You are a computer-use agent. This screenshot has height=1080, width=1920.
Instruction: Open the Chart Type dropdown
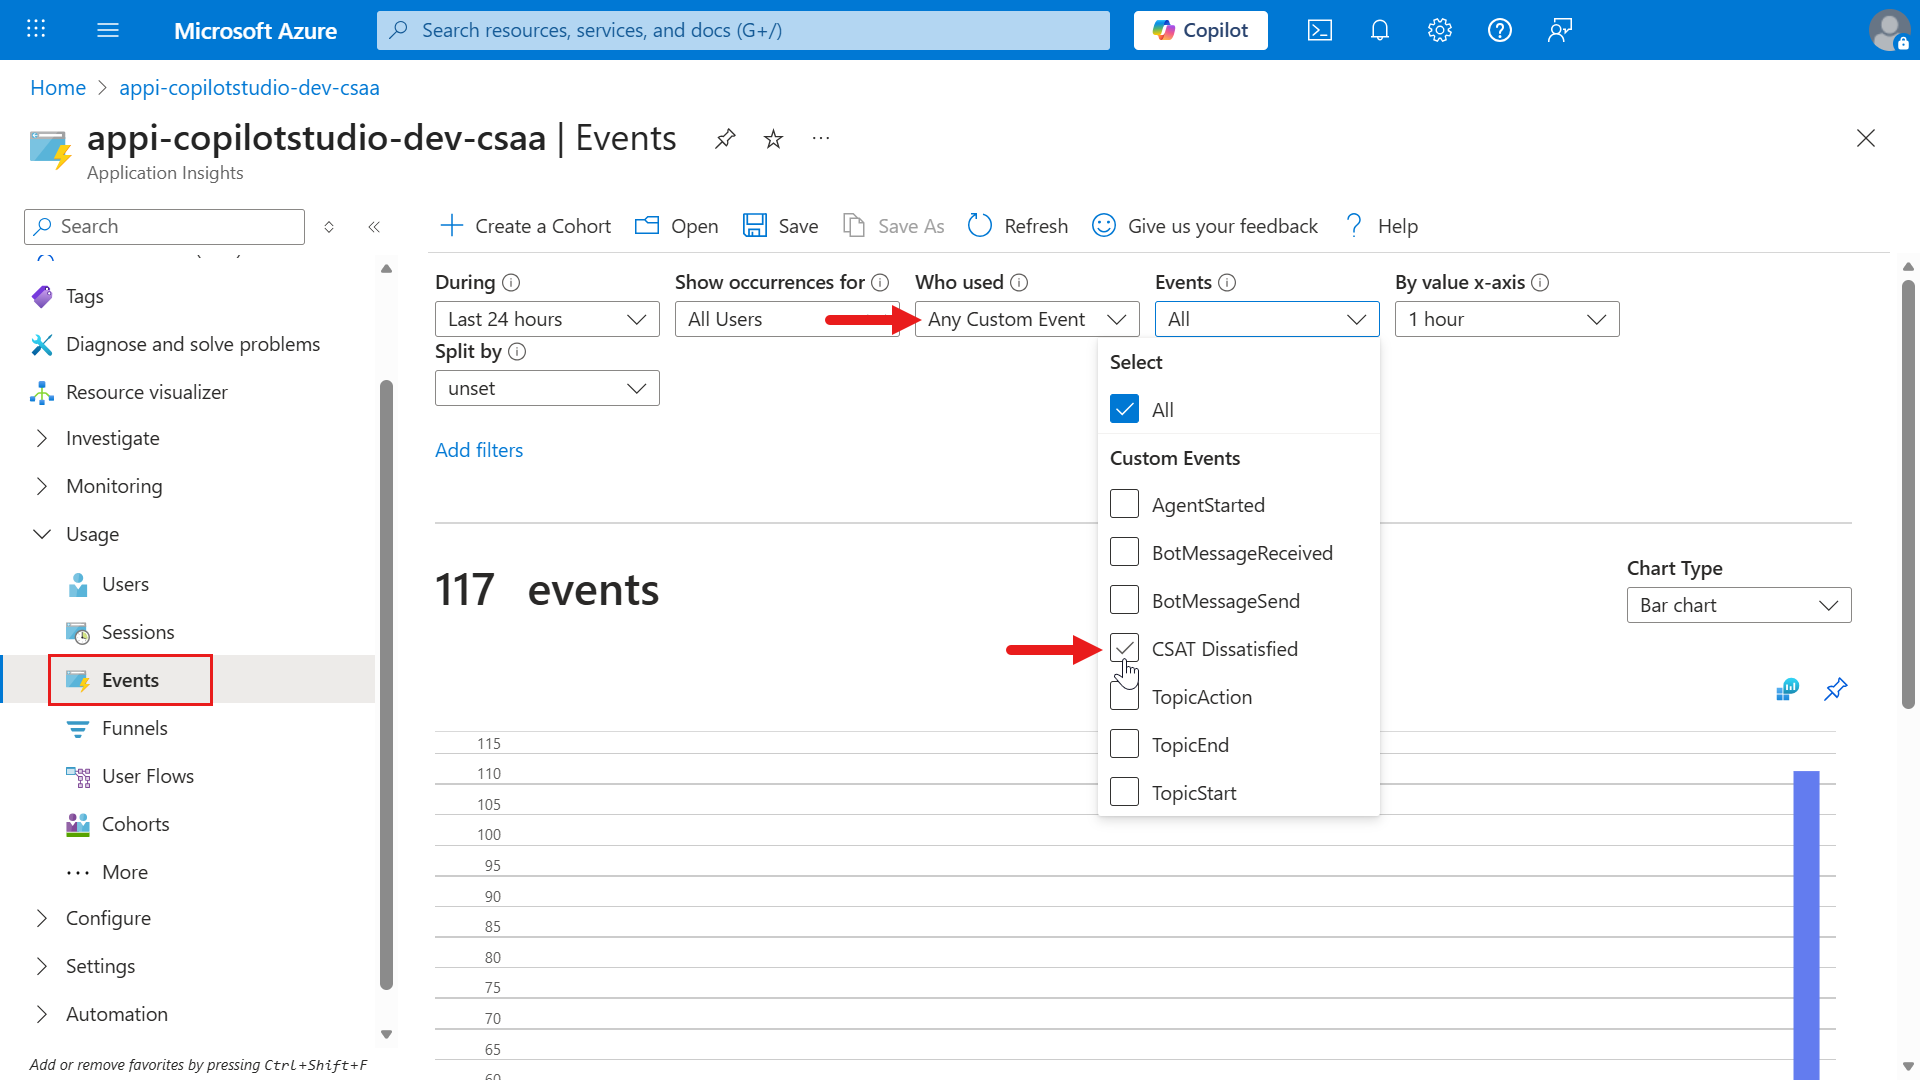[x=1738, y=605]
